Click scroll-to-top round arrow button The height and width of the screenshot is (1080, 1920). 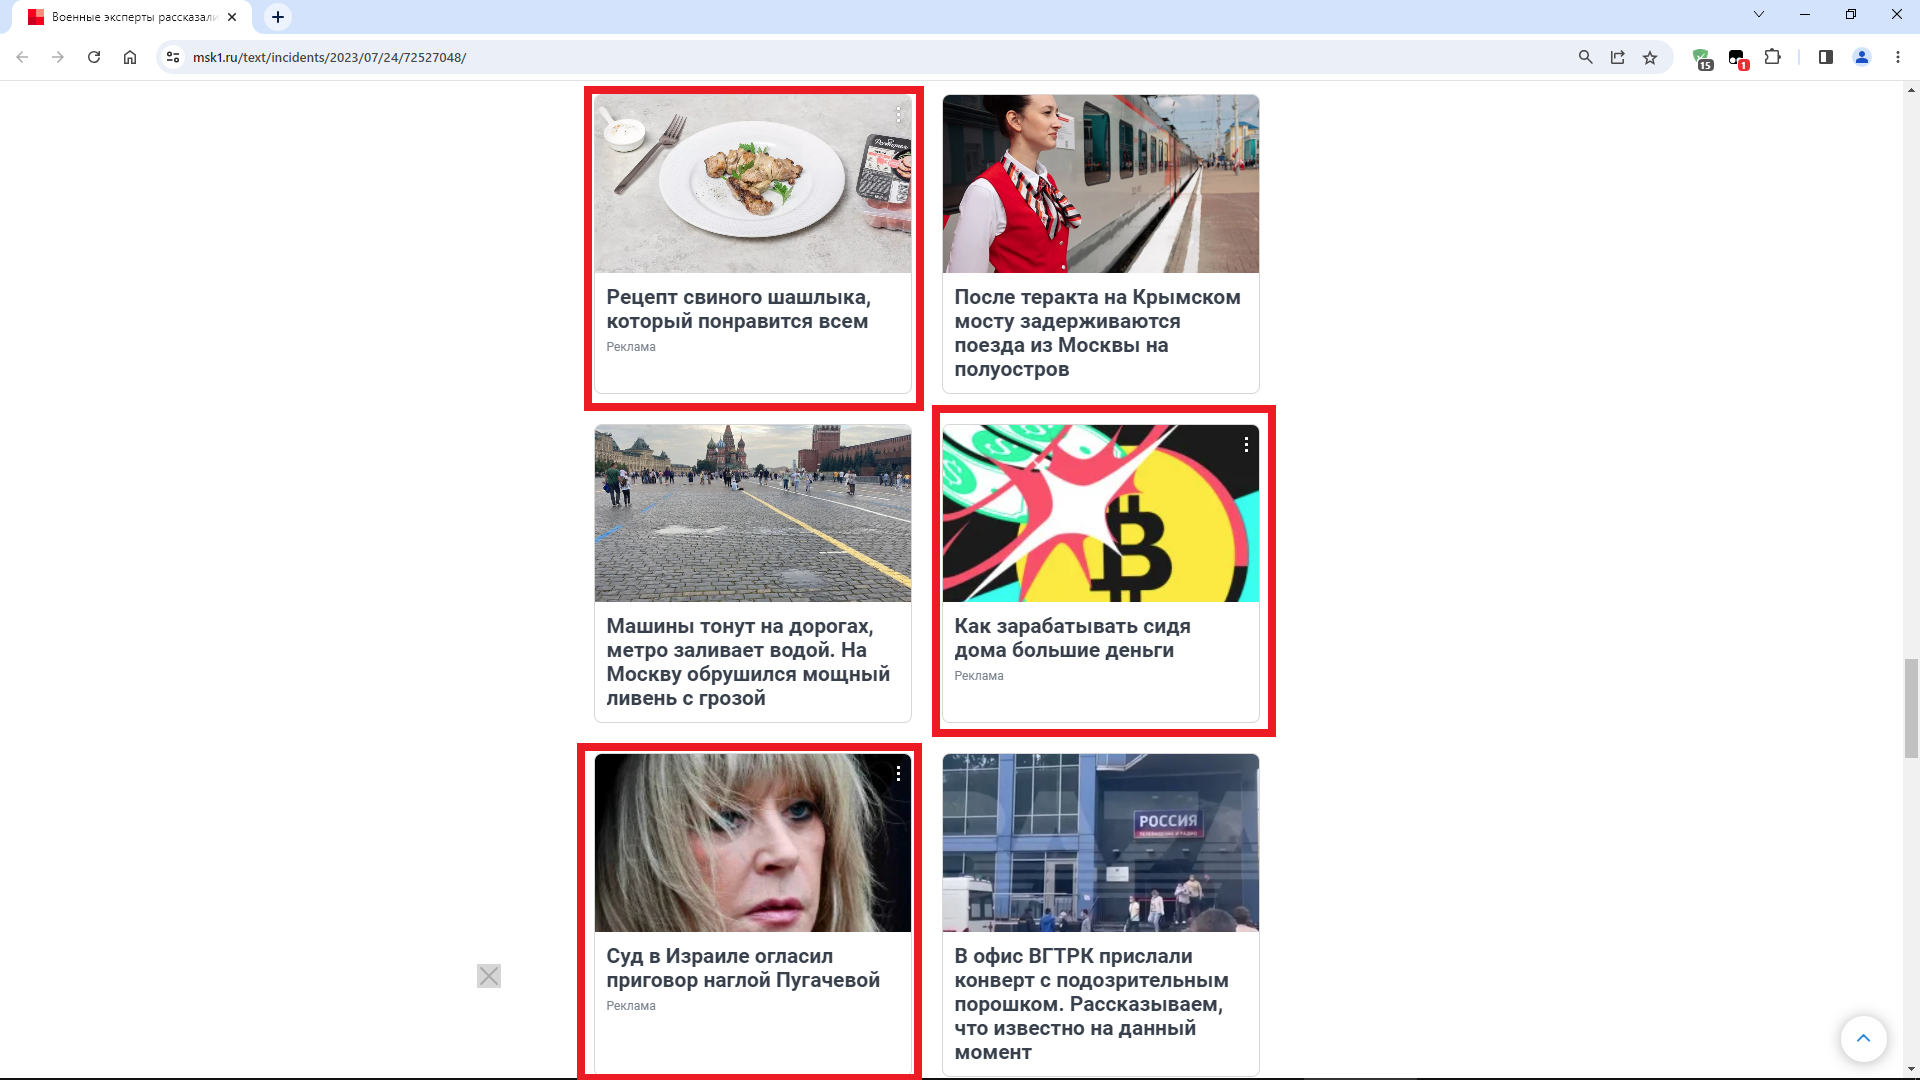point(1863,1038)
